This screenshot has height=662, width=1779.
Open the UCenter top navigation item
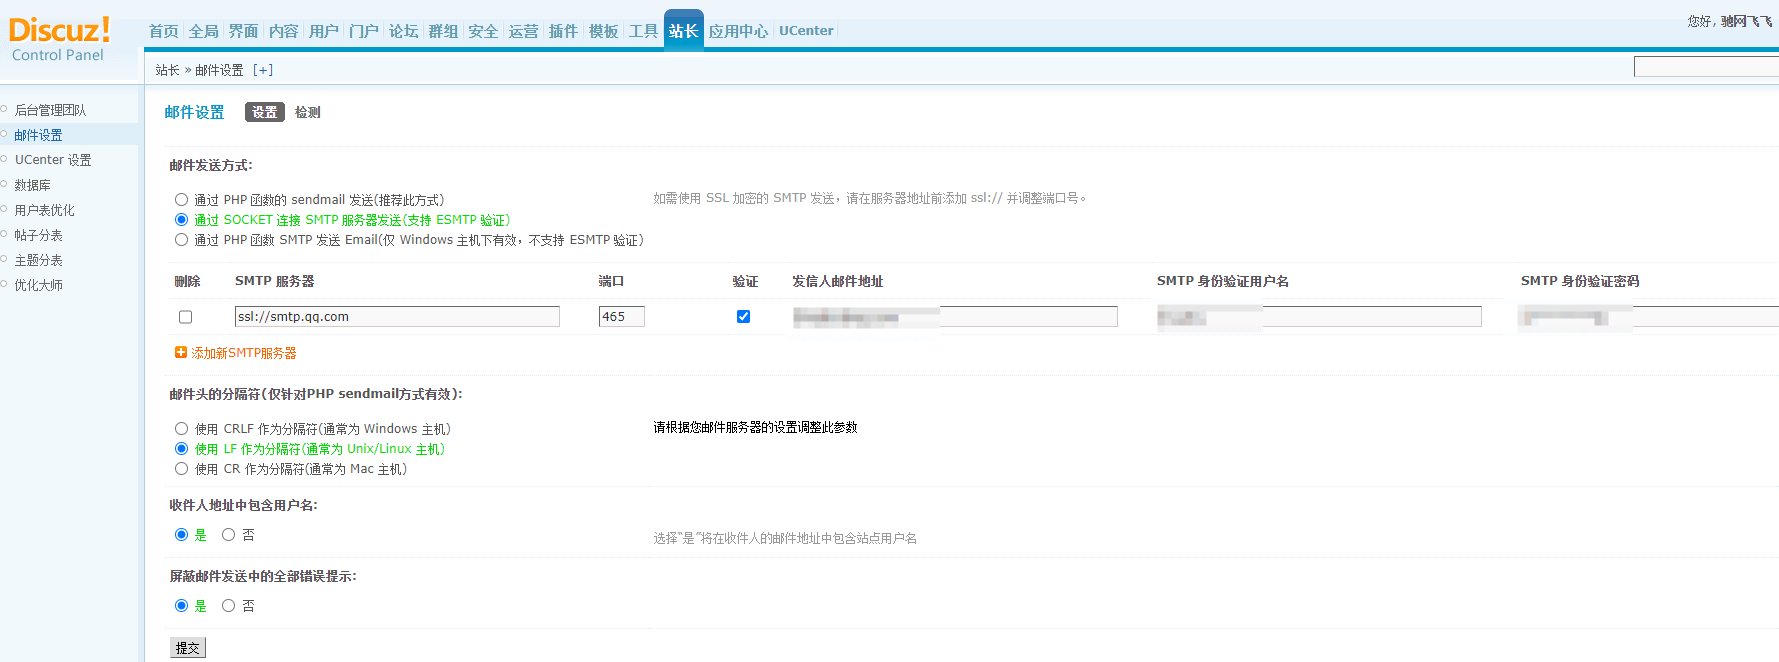click(805, 31)
